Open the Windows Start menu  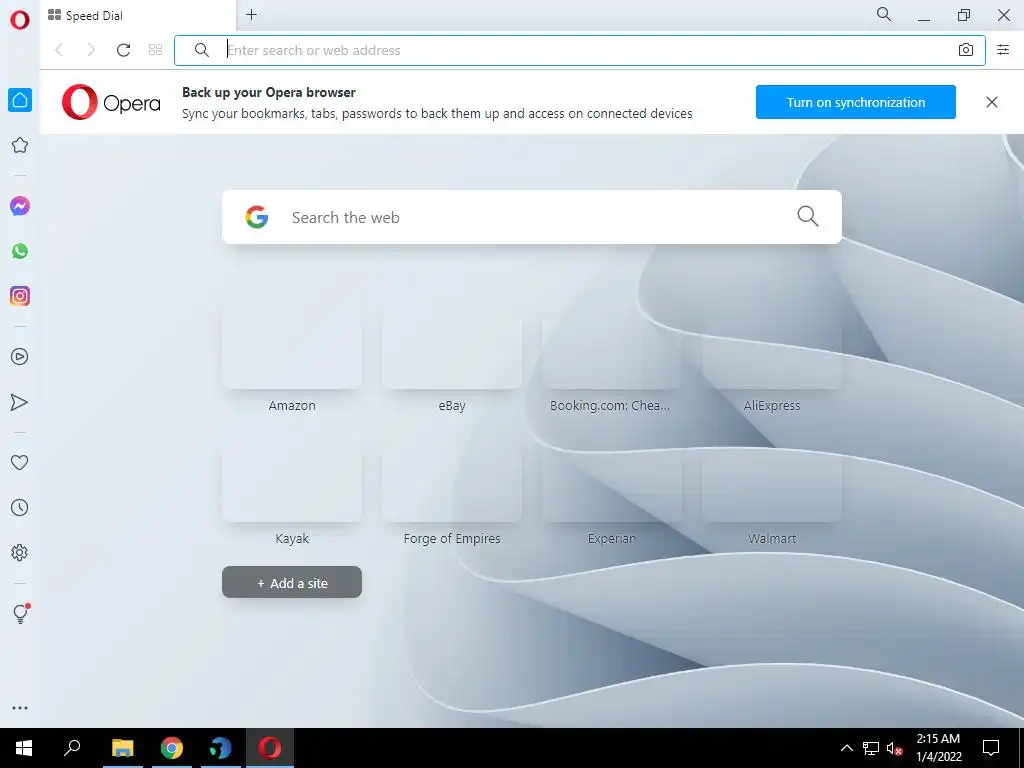coord(24,748)
